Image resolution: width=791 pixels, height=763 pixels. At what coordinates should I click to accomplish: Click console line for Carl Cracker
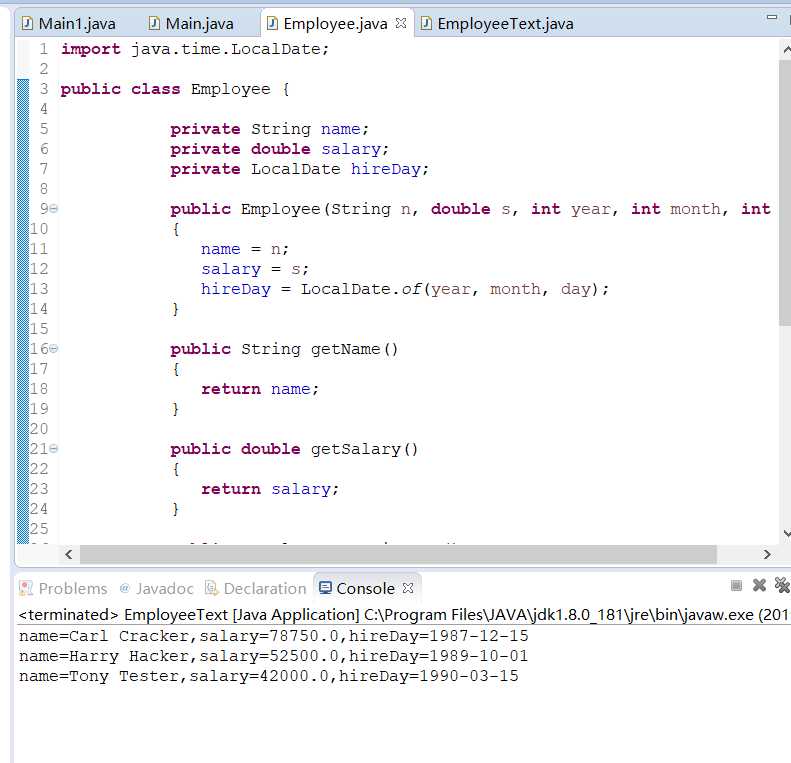pyautogui.click(x=273, y=636)
